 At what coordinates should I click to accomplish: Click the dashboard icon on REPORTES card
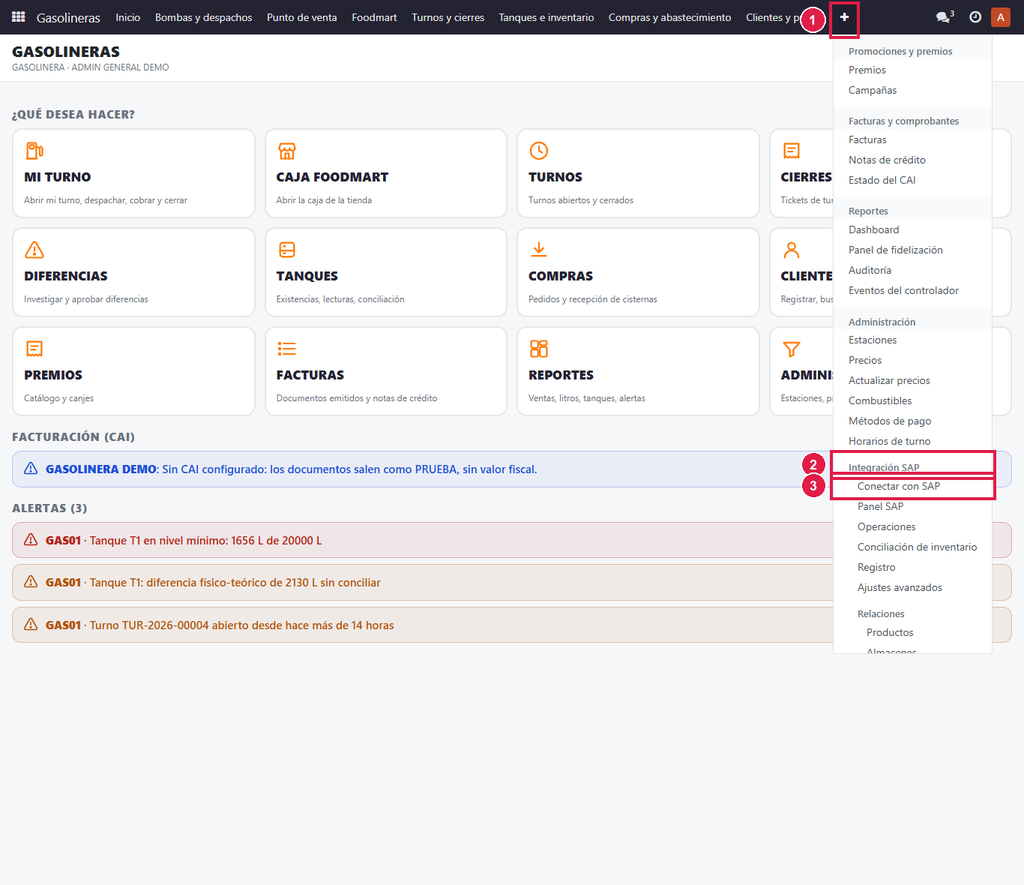(x=539, y=349)
